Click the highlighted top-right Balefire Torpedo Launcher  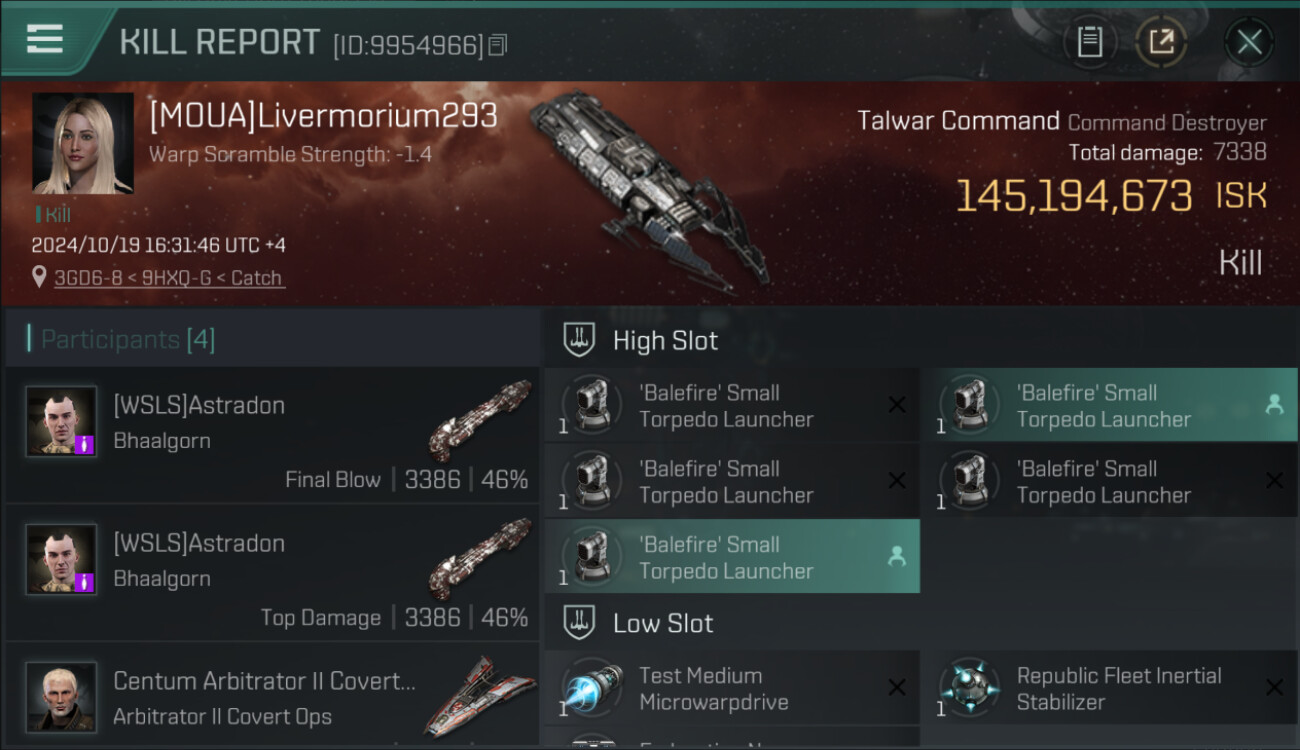coord(1109,405)
